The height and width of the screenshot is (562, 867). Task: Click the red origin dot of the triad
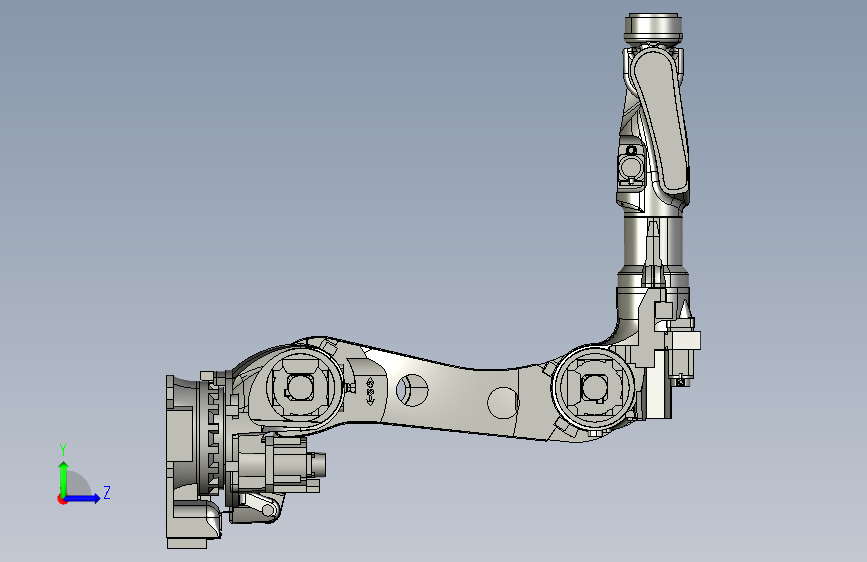[62, 499]
